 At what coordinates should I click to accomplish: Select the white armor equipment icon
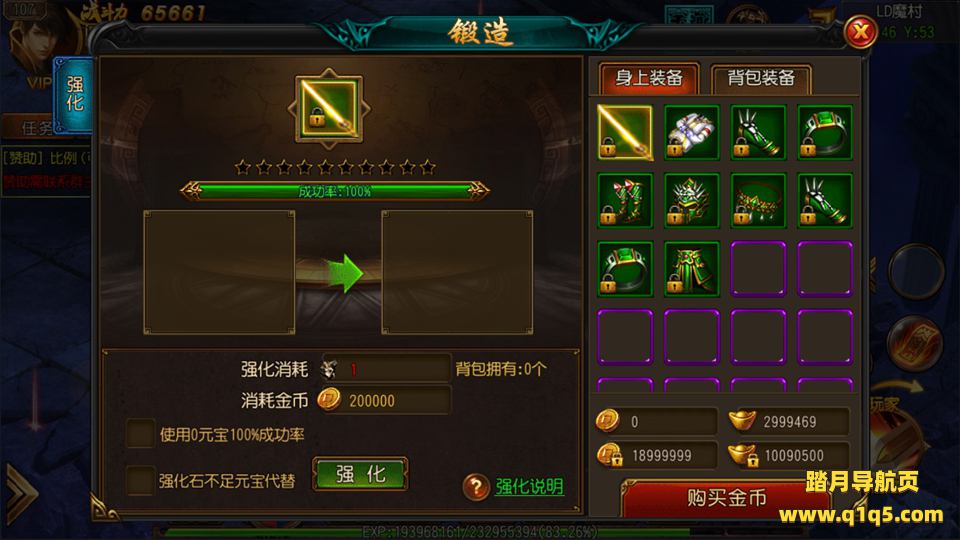692,132
